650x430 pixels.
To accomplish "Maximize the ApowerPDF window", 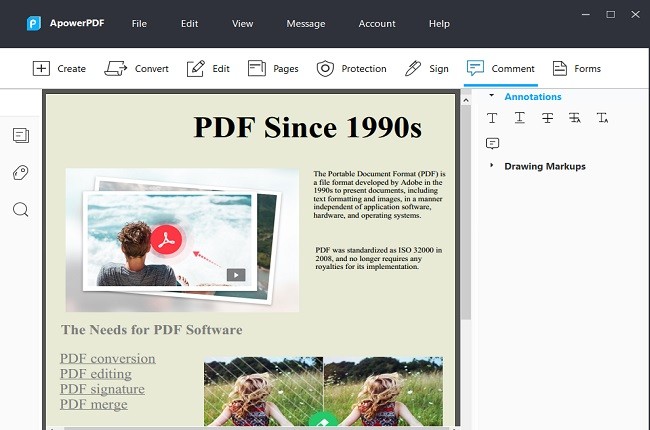I will pyautogui.click(x=611, y=15).
